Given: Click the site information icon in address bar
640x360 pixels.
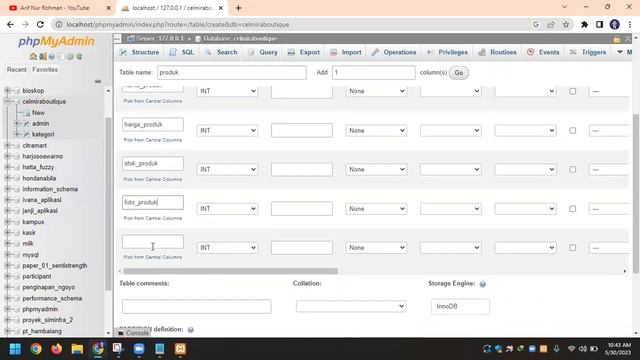Looking at the screenshot, I should (x=59, y=24).
